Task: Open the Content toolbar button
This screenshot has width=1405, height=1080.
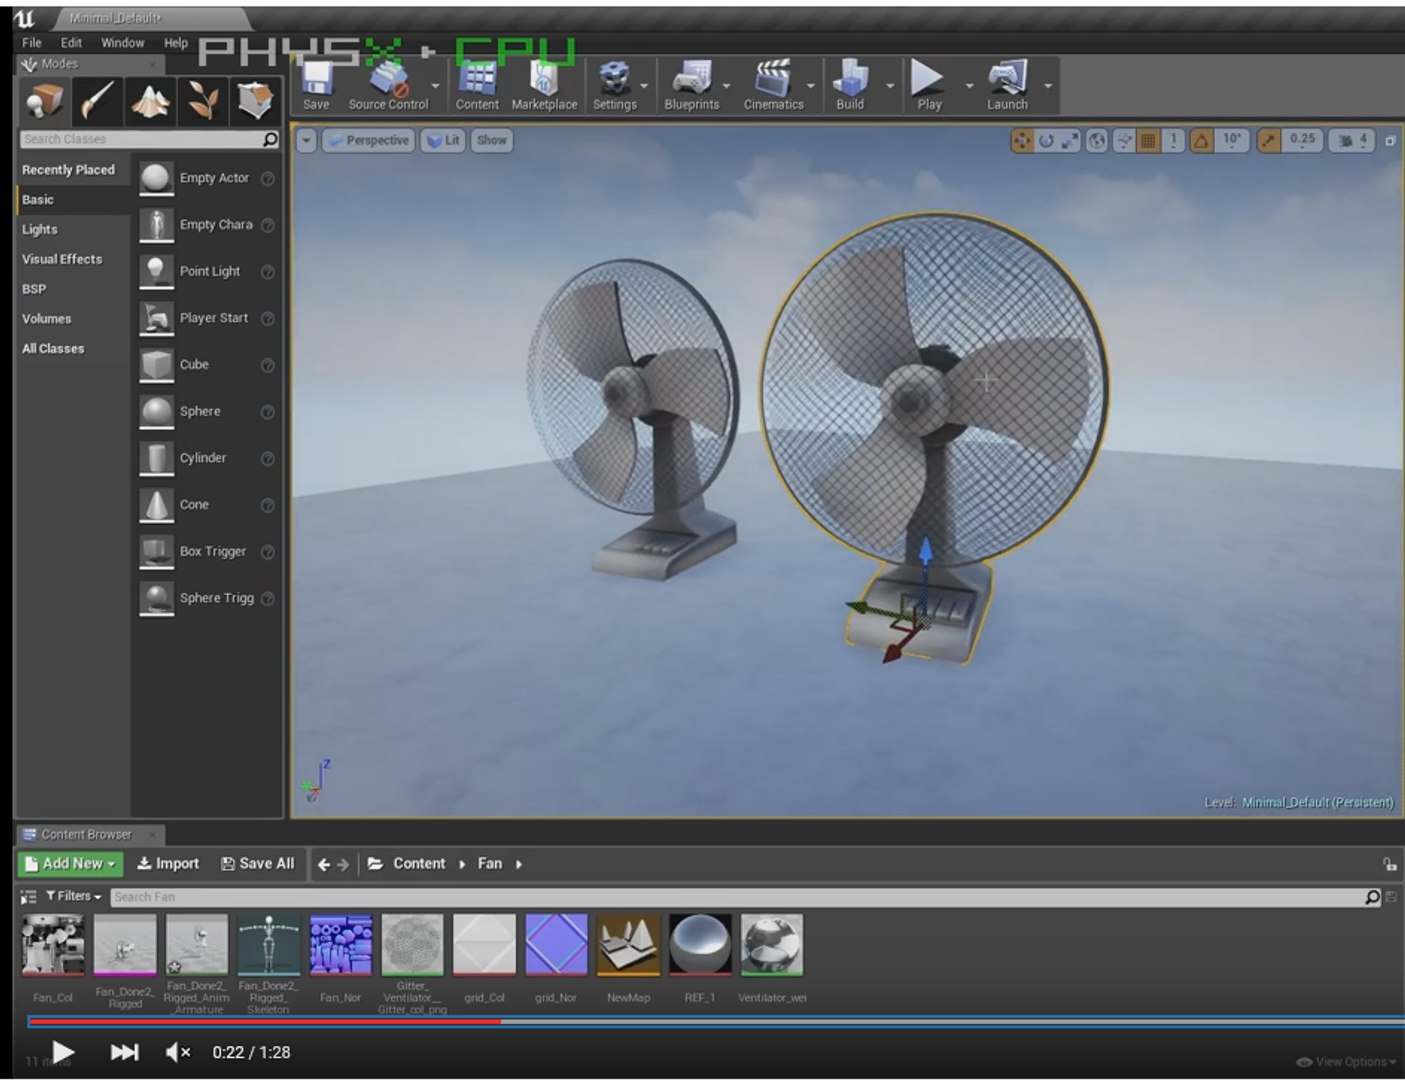Action: (477, 85)
